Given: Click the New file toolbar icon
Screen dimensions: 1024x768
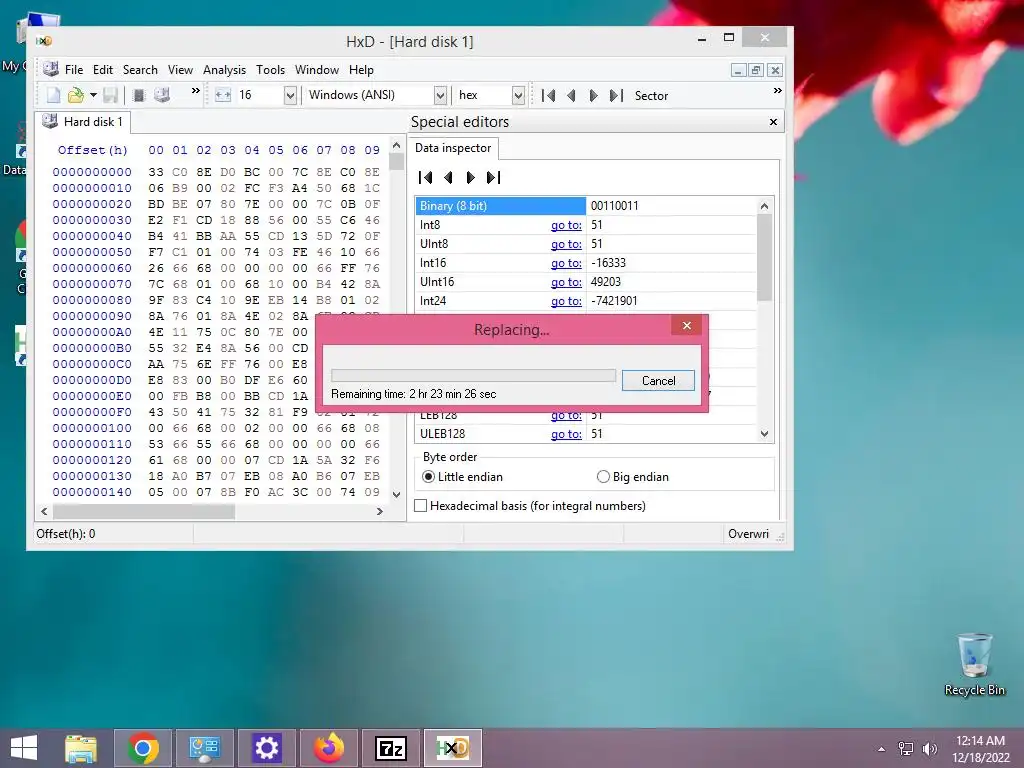Looking at the screenshot, I should (54, 95).
